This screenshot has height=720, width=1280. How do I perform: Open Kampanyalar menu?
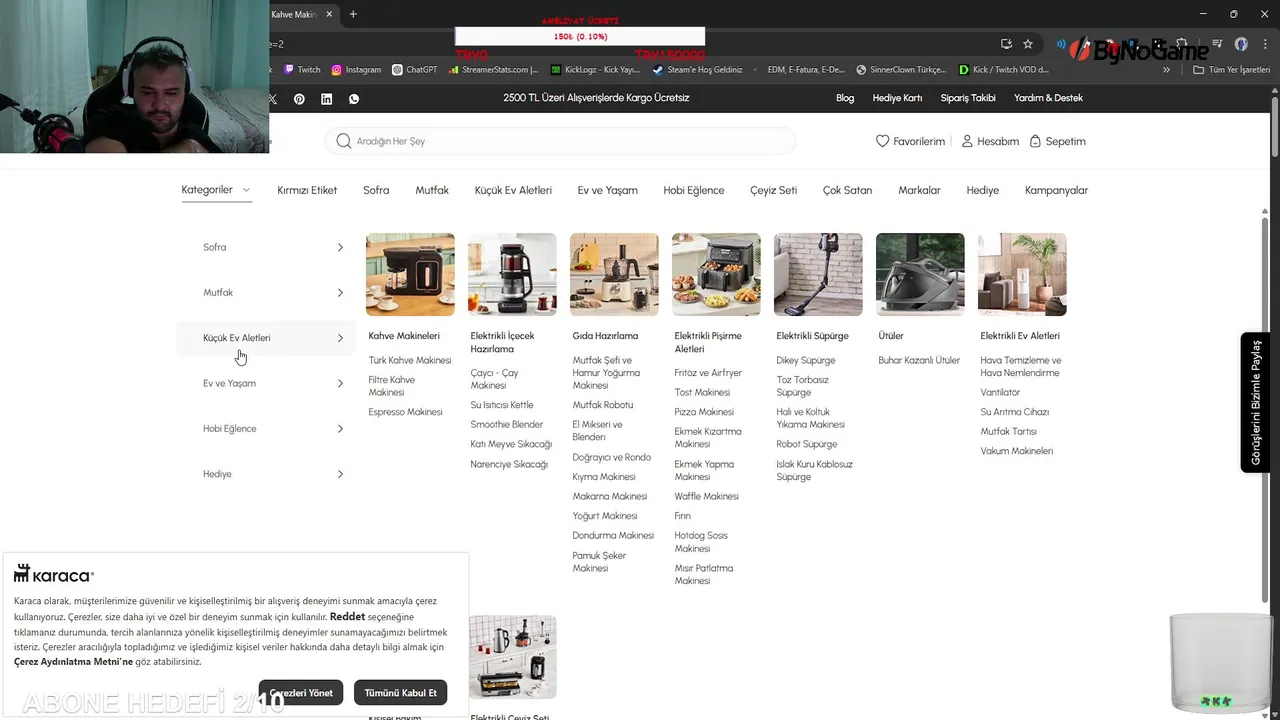1056,190
